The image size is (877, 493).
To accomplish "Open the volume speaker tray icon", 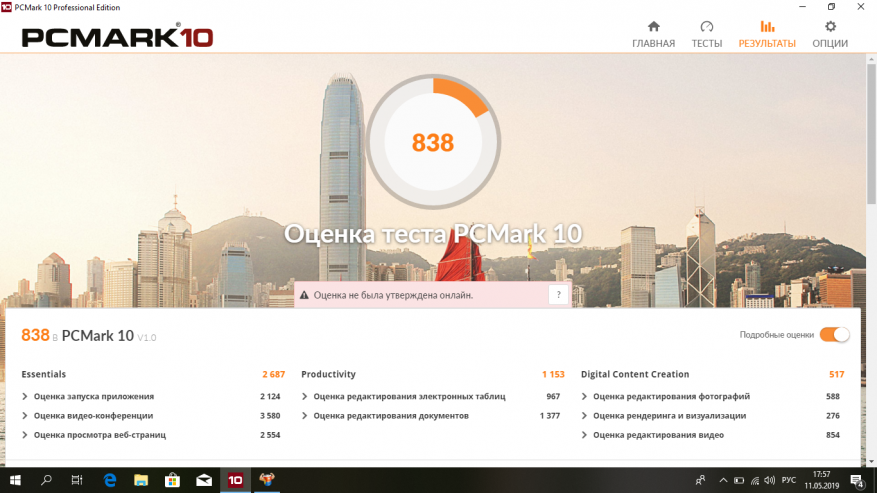I will 770,480.
